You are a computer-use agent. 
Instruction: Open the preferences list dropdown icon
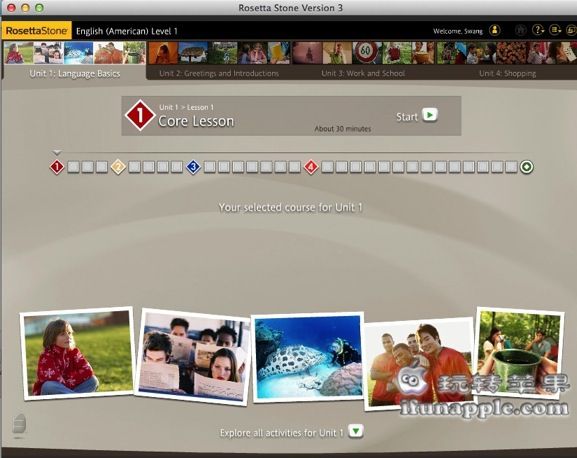tap(555, 30)
